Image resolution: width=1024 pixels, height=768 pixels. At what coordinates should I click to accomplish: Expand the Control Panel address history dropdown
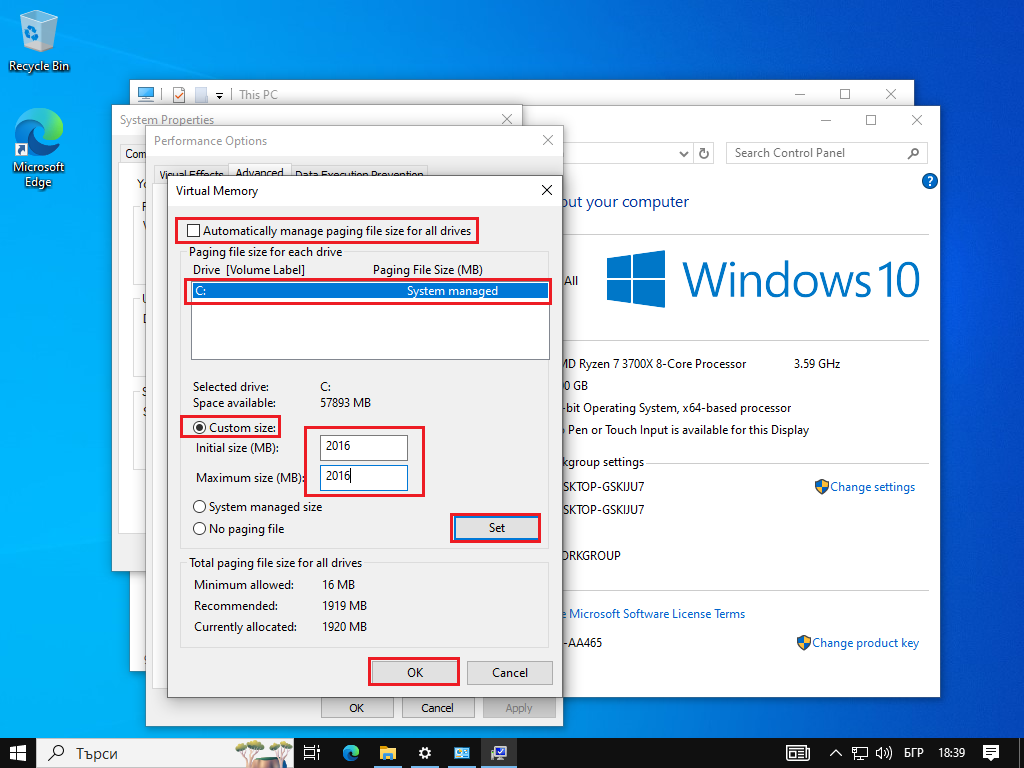click(x=683, y=153)
